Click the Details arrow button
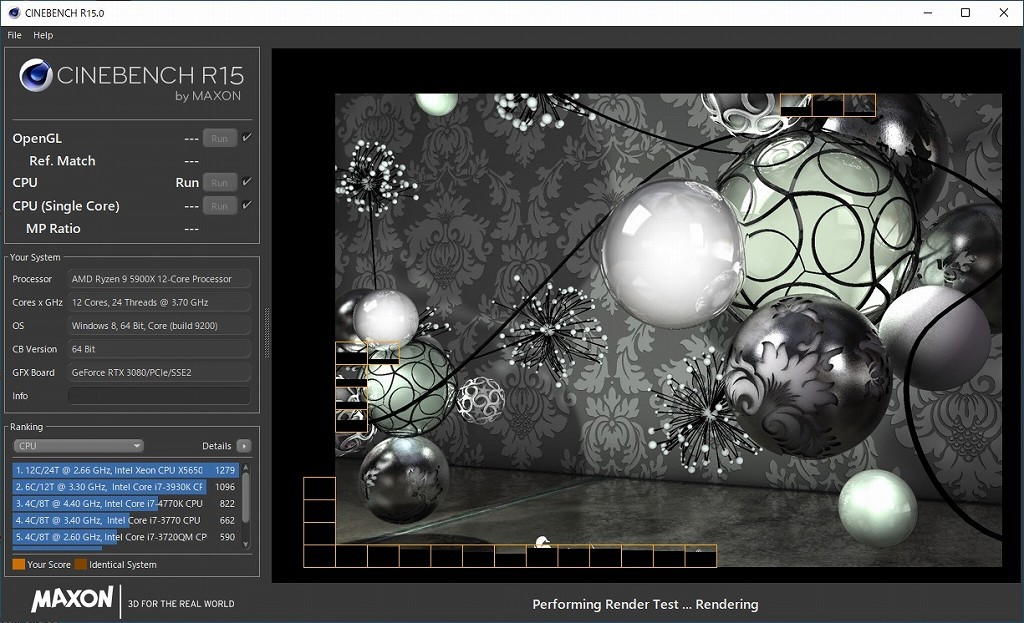Viewport: 1024px width, 623px height. point(243,446)
